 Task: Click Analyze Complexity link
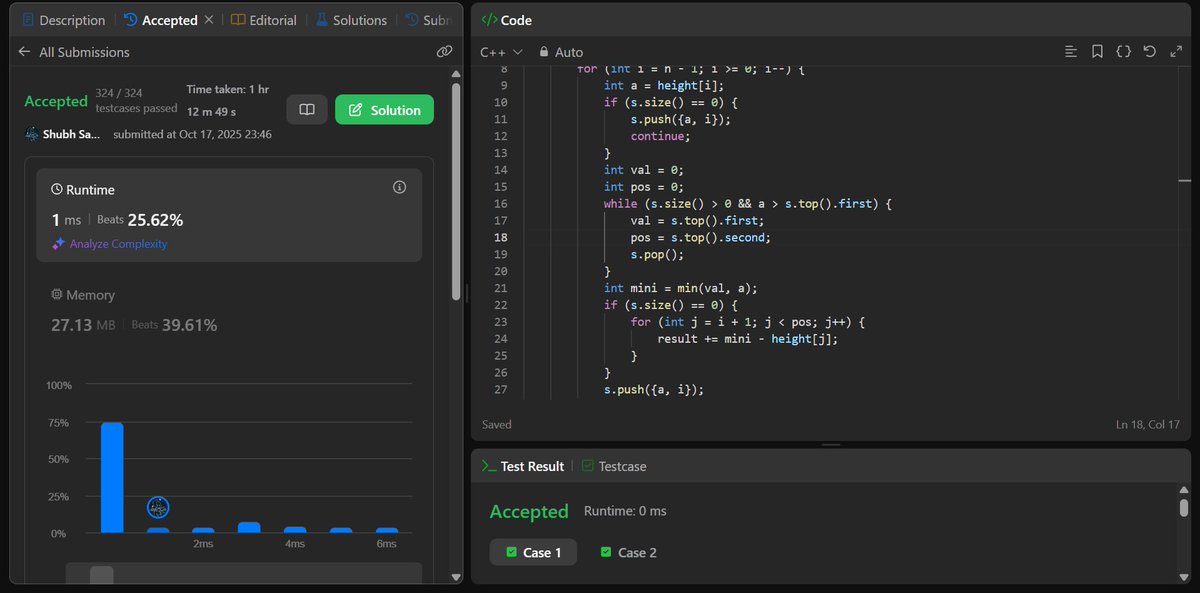pos(110,244)
